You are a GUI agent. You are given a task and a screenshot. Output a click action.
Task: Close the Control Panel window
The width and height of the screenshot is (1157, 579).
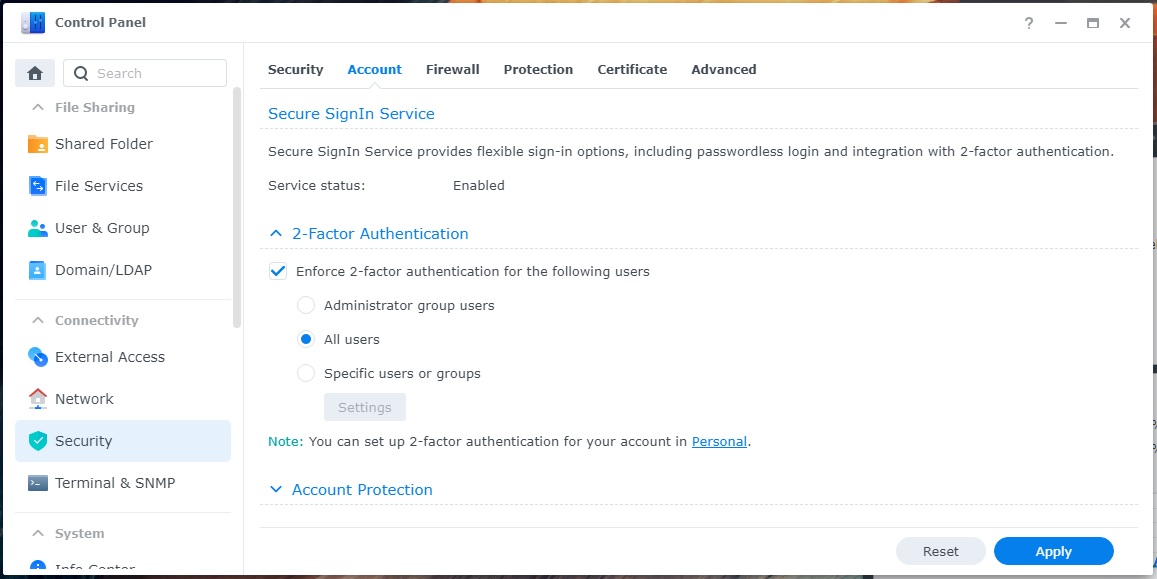pos(1125,23)
